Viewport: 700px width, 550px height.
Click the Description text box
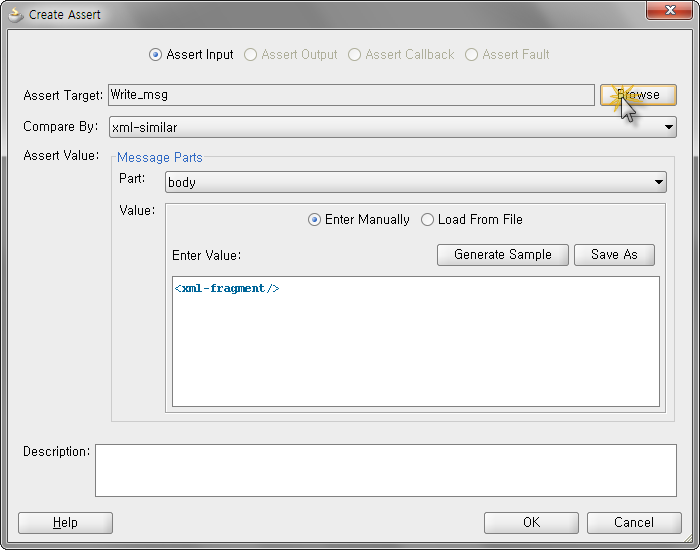click(386, 470)
